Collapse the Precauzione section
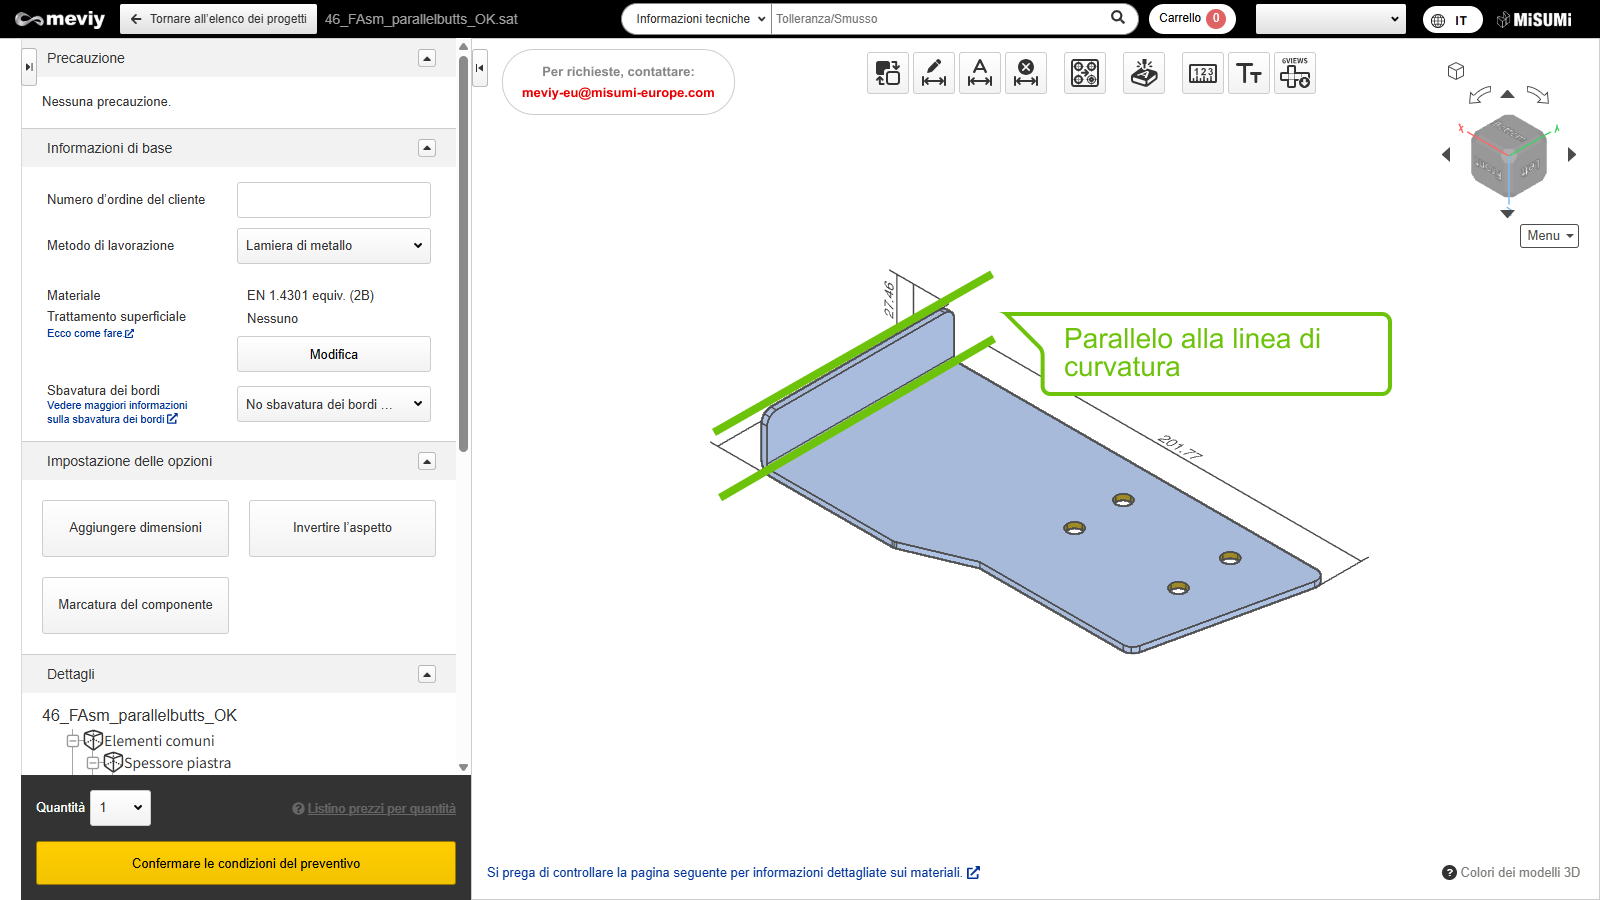1600x900 pixels. (x=427, y=58)
